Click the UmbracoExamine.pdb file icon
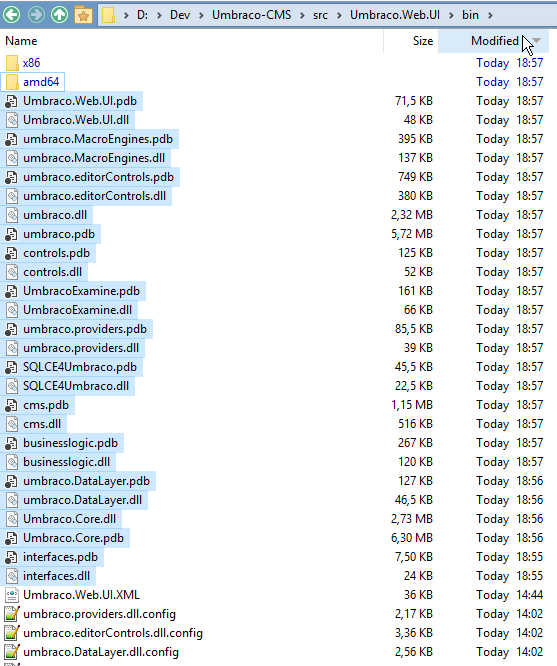 pos(11,291)
